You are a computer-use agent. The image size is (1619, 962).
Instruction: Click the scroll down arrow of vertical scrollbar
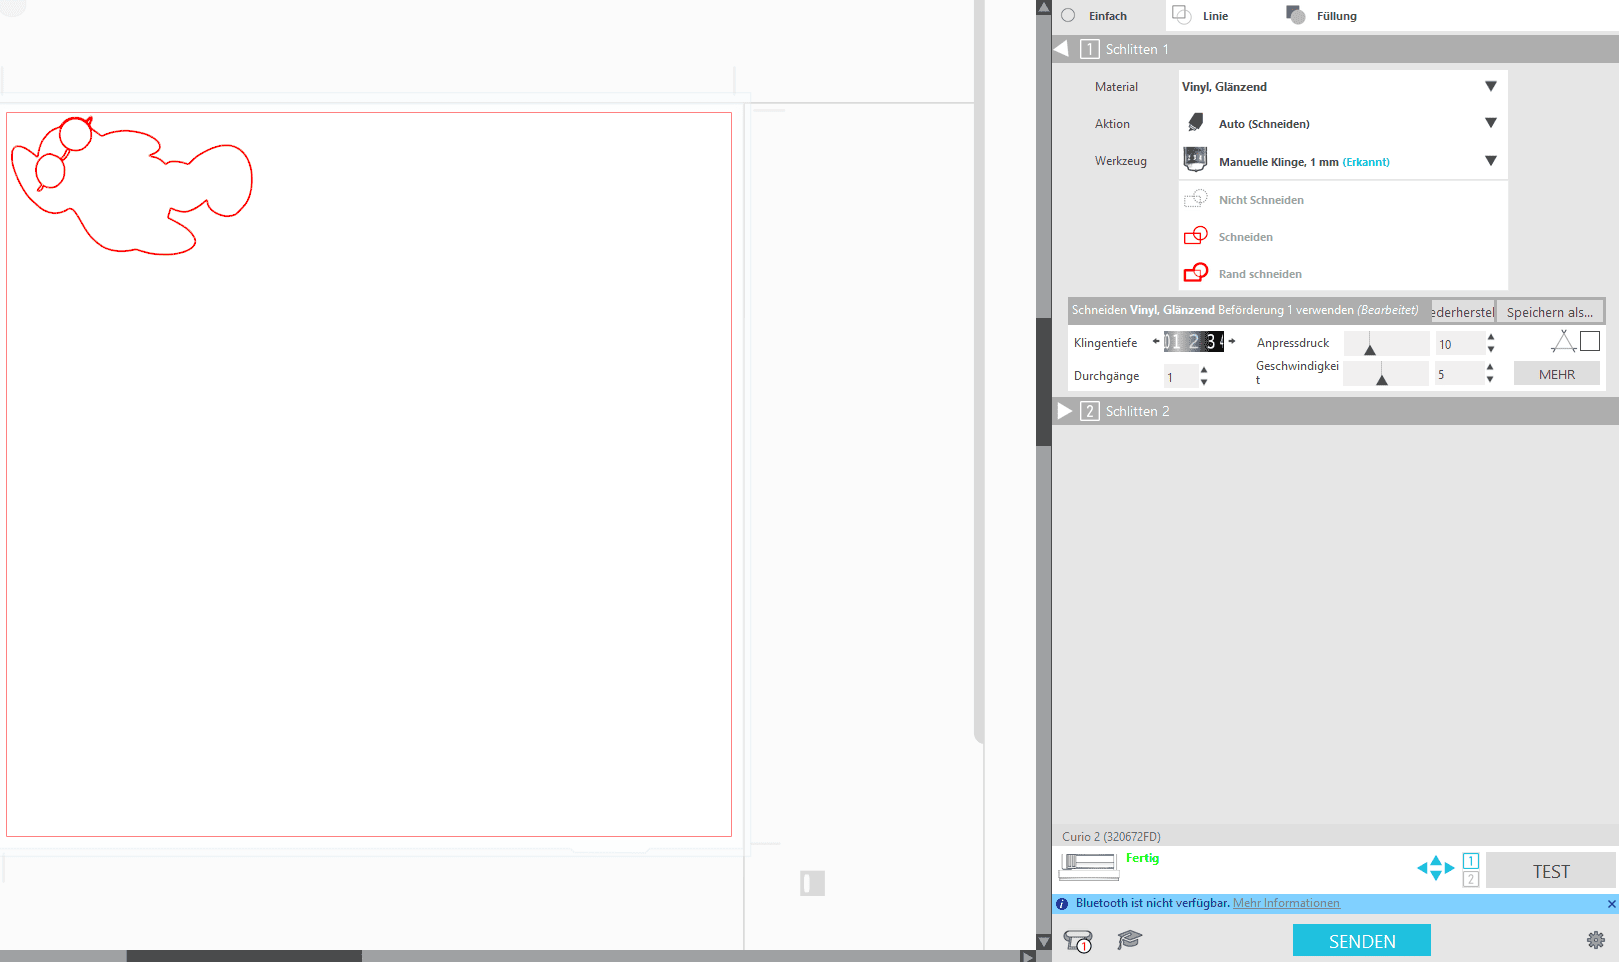(x=1044, y=941)
